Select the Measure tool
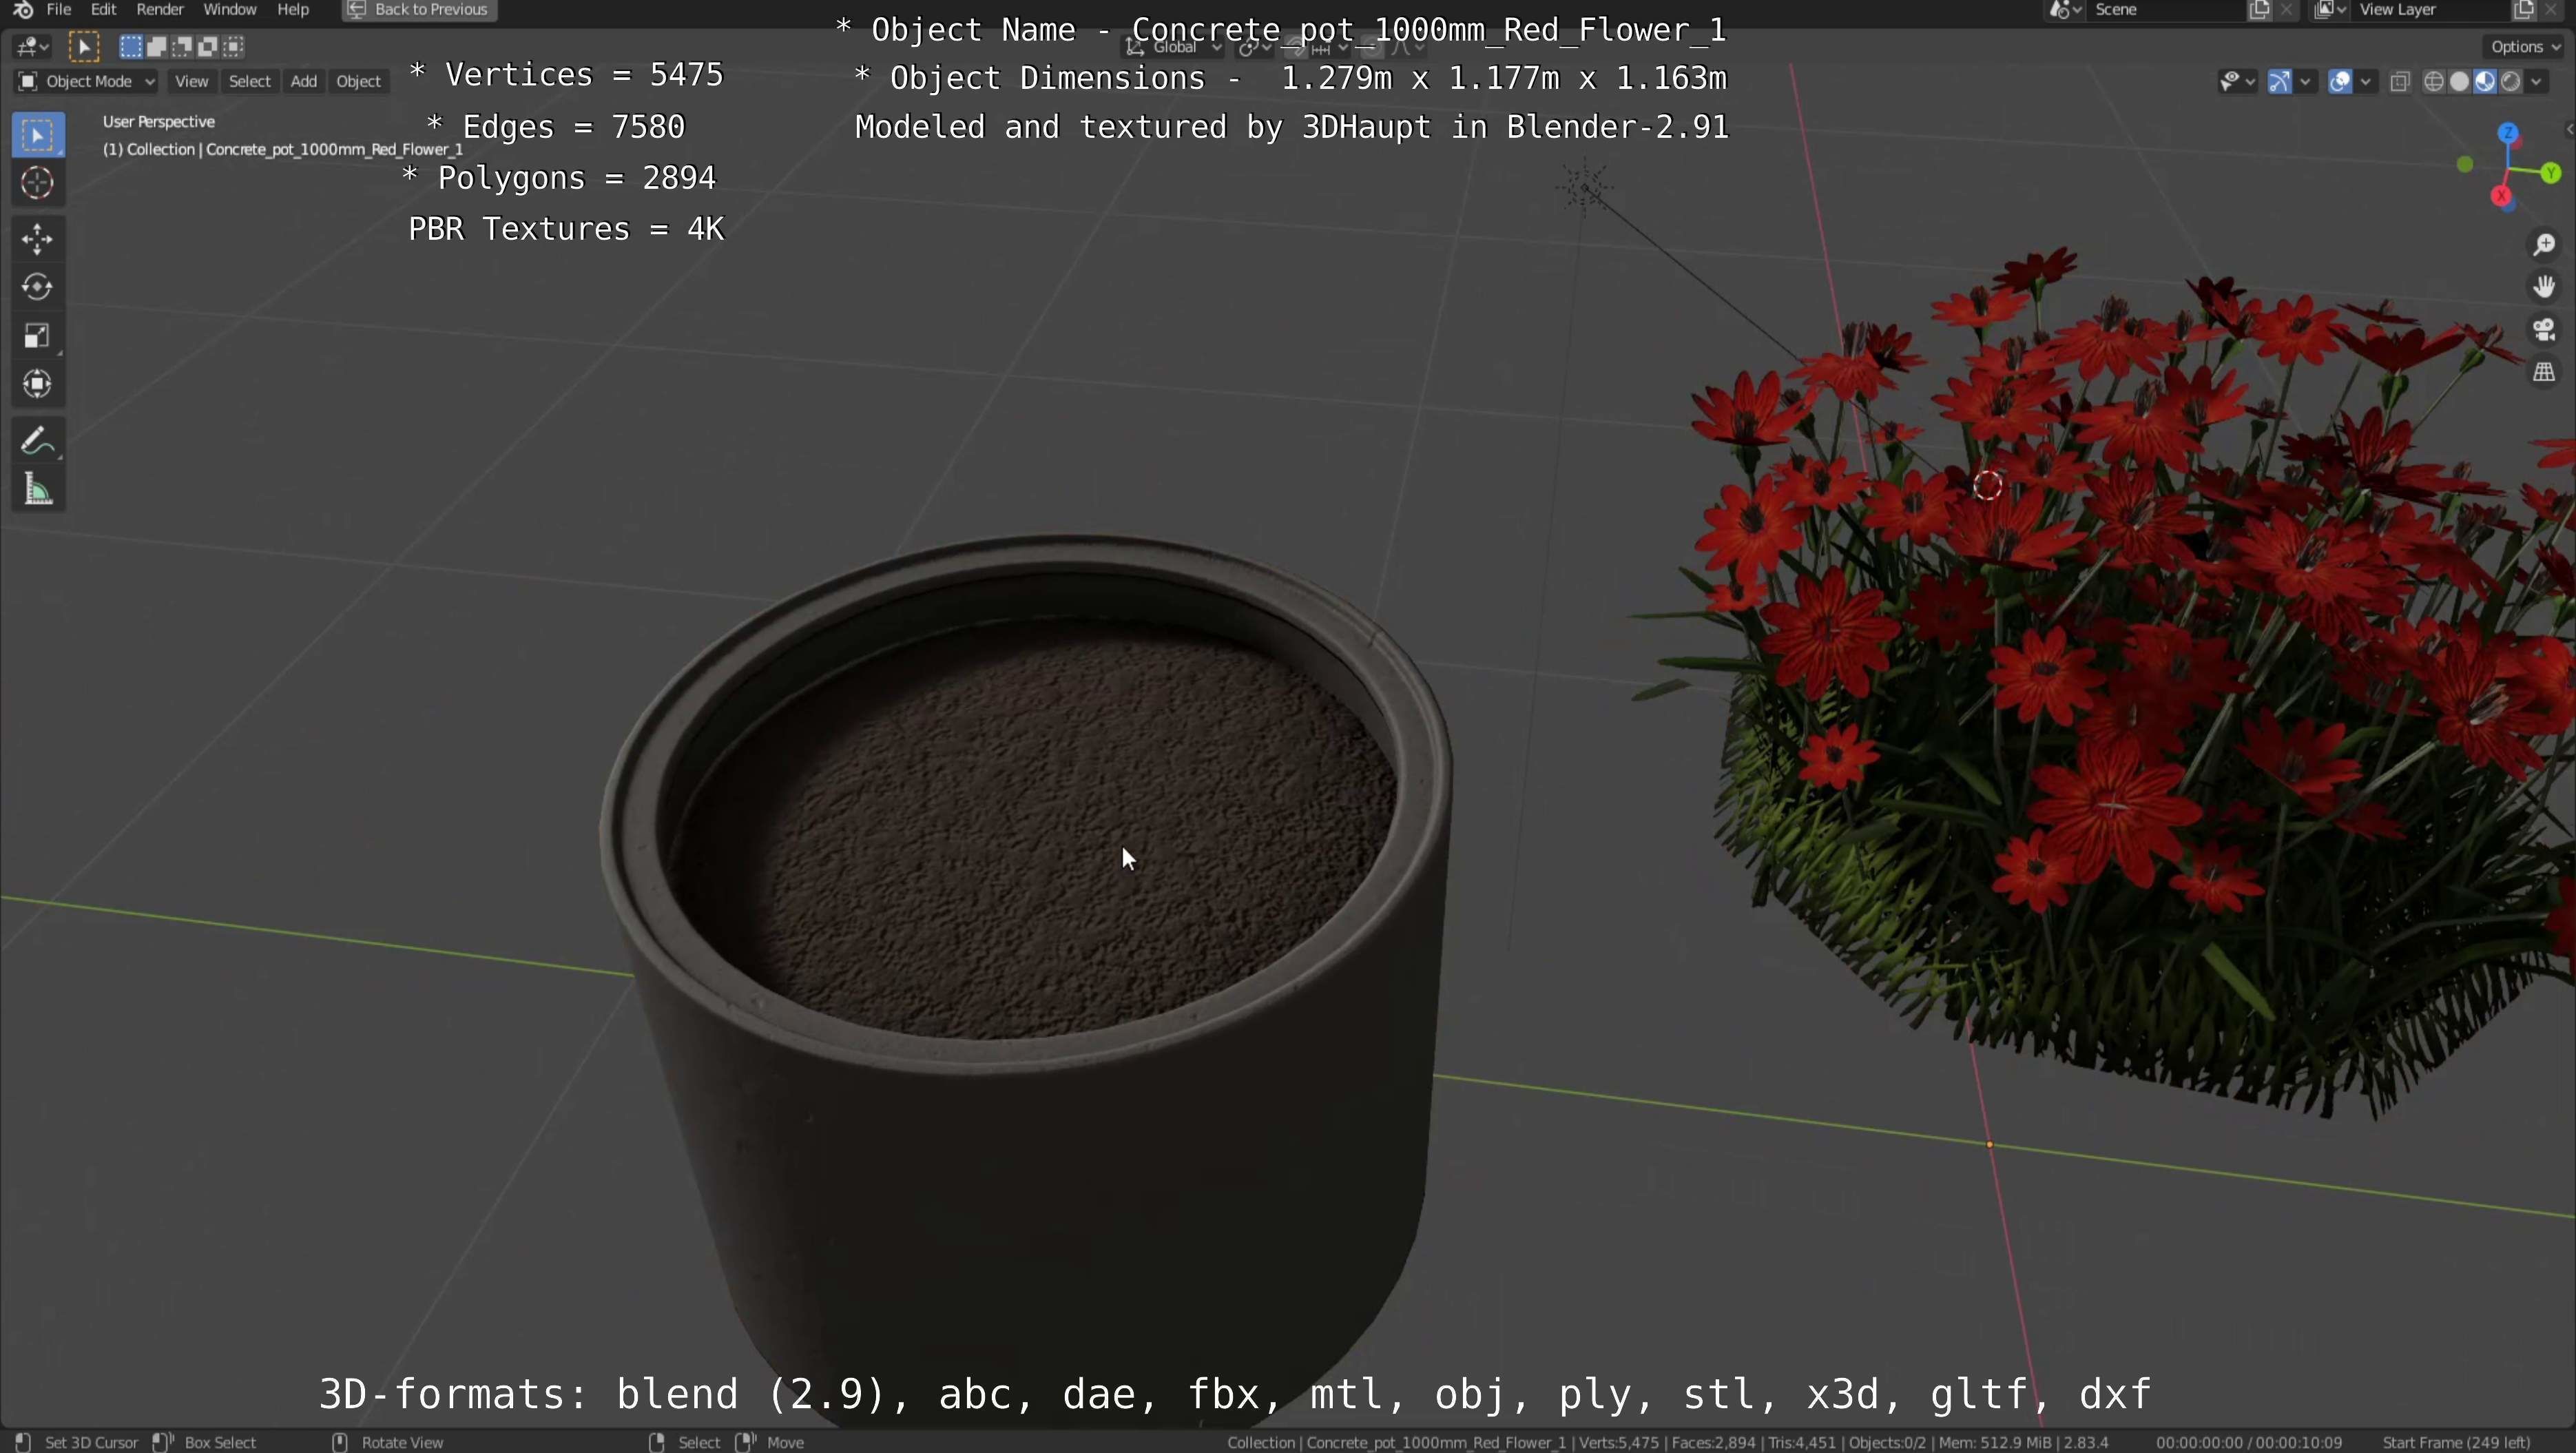 (38, 490)
